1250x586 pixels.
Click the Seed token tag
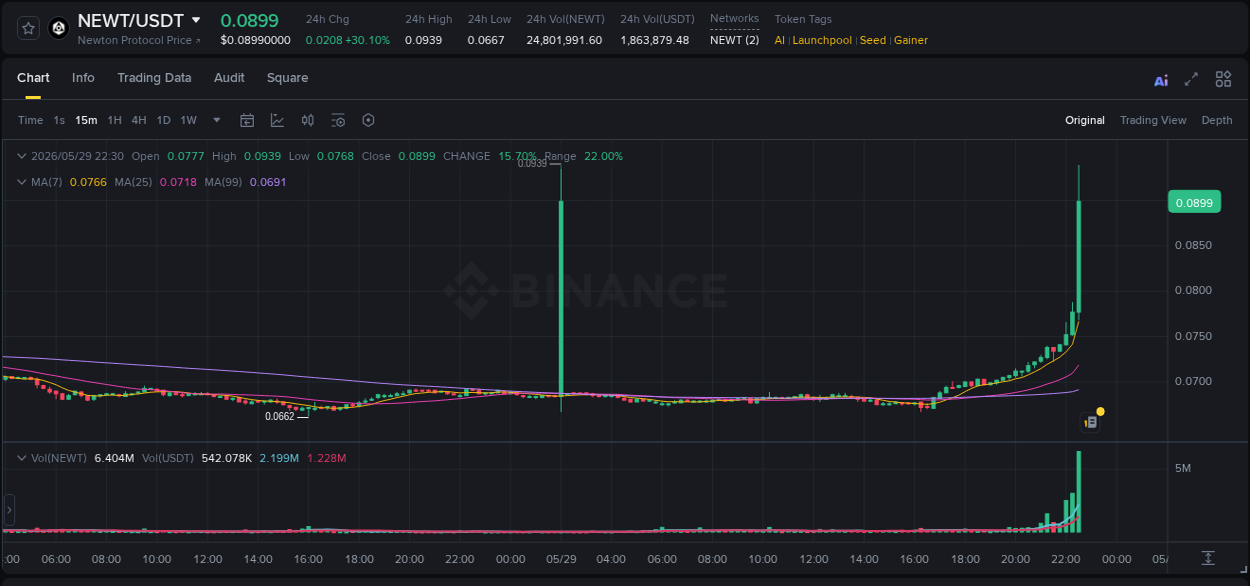pyautogui.click(x=873, y=40)
